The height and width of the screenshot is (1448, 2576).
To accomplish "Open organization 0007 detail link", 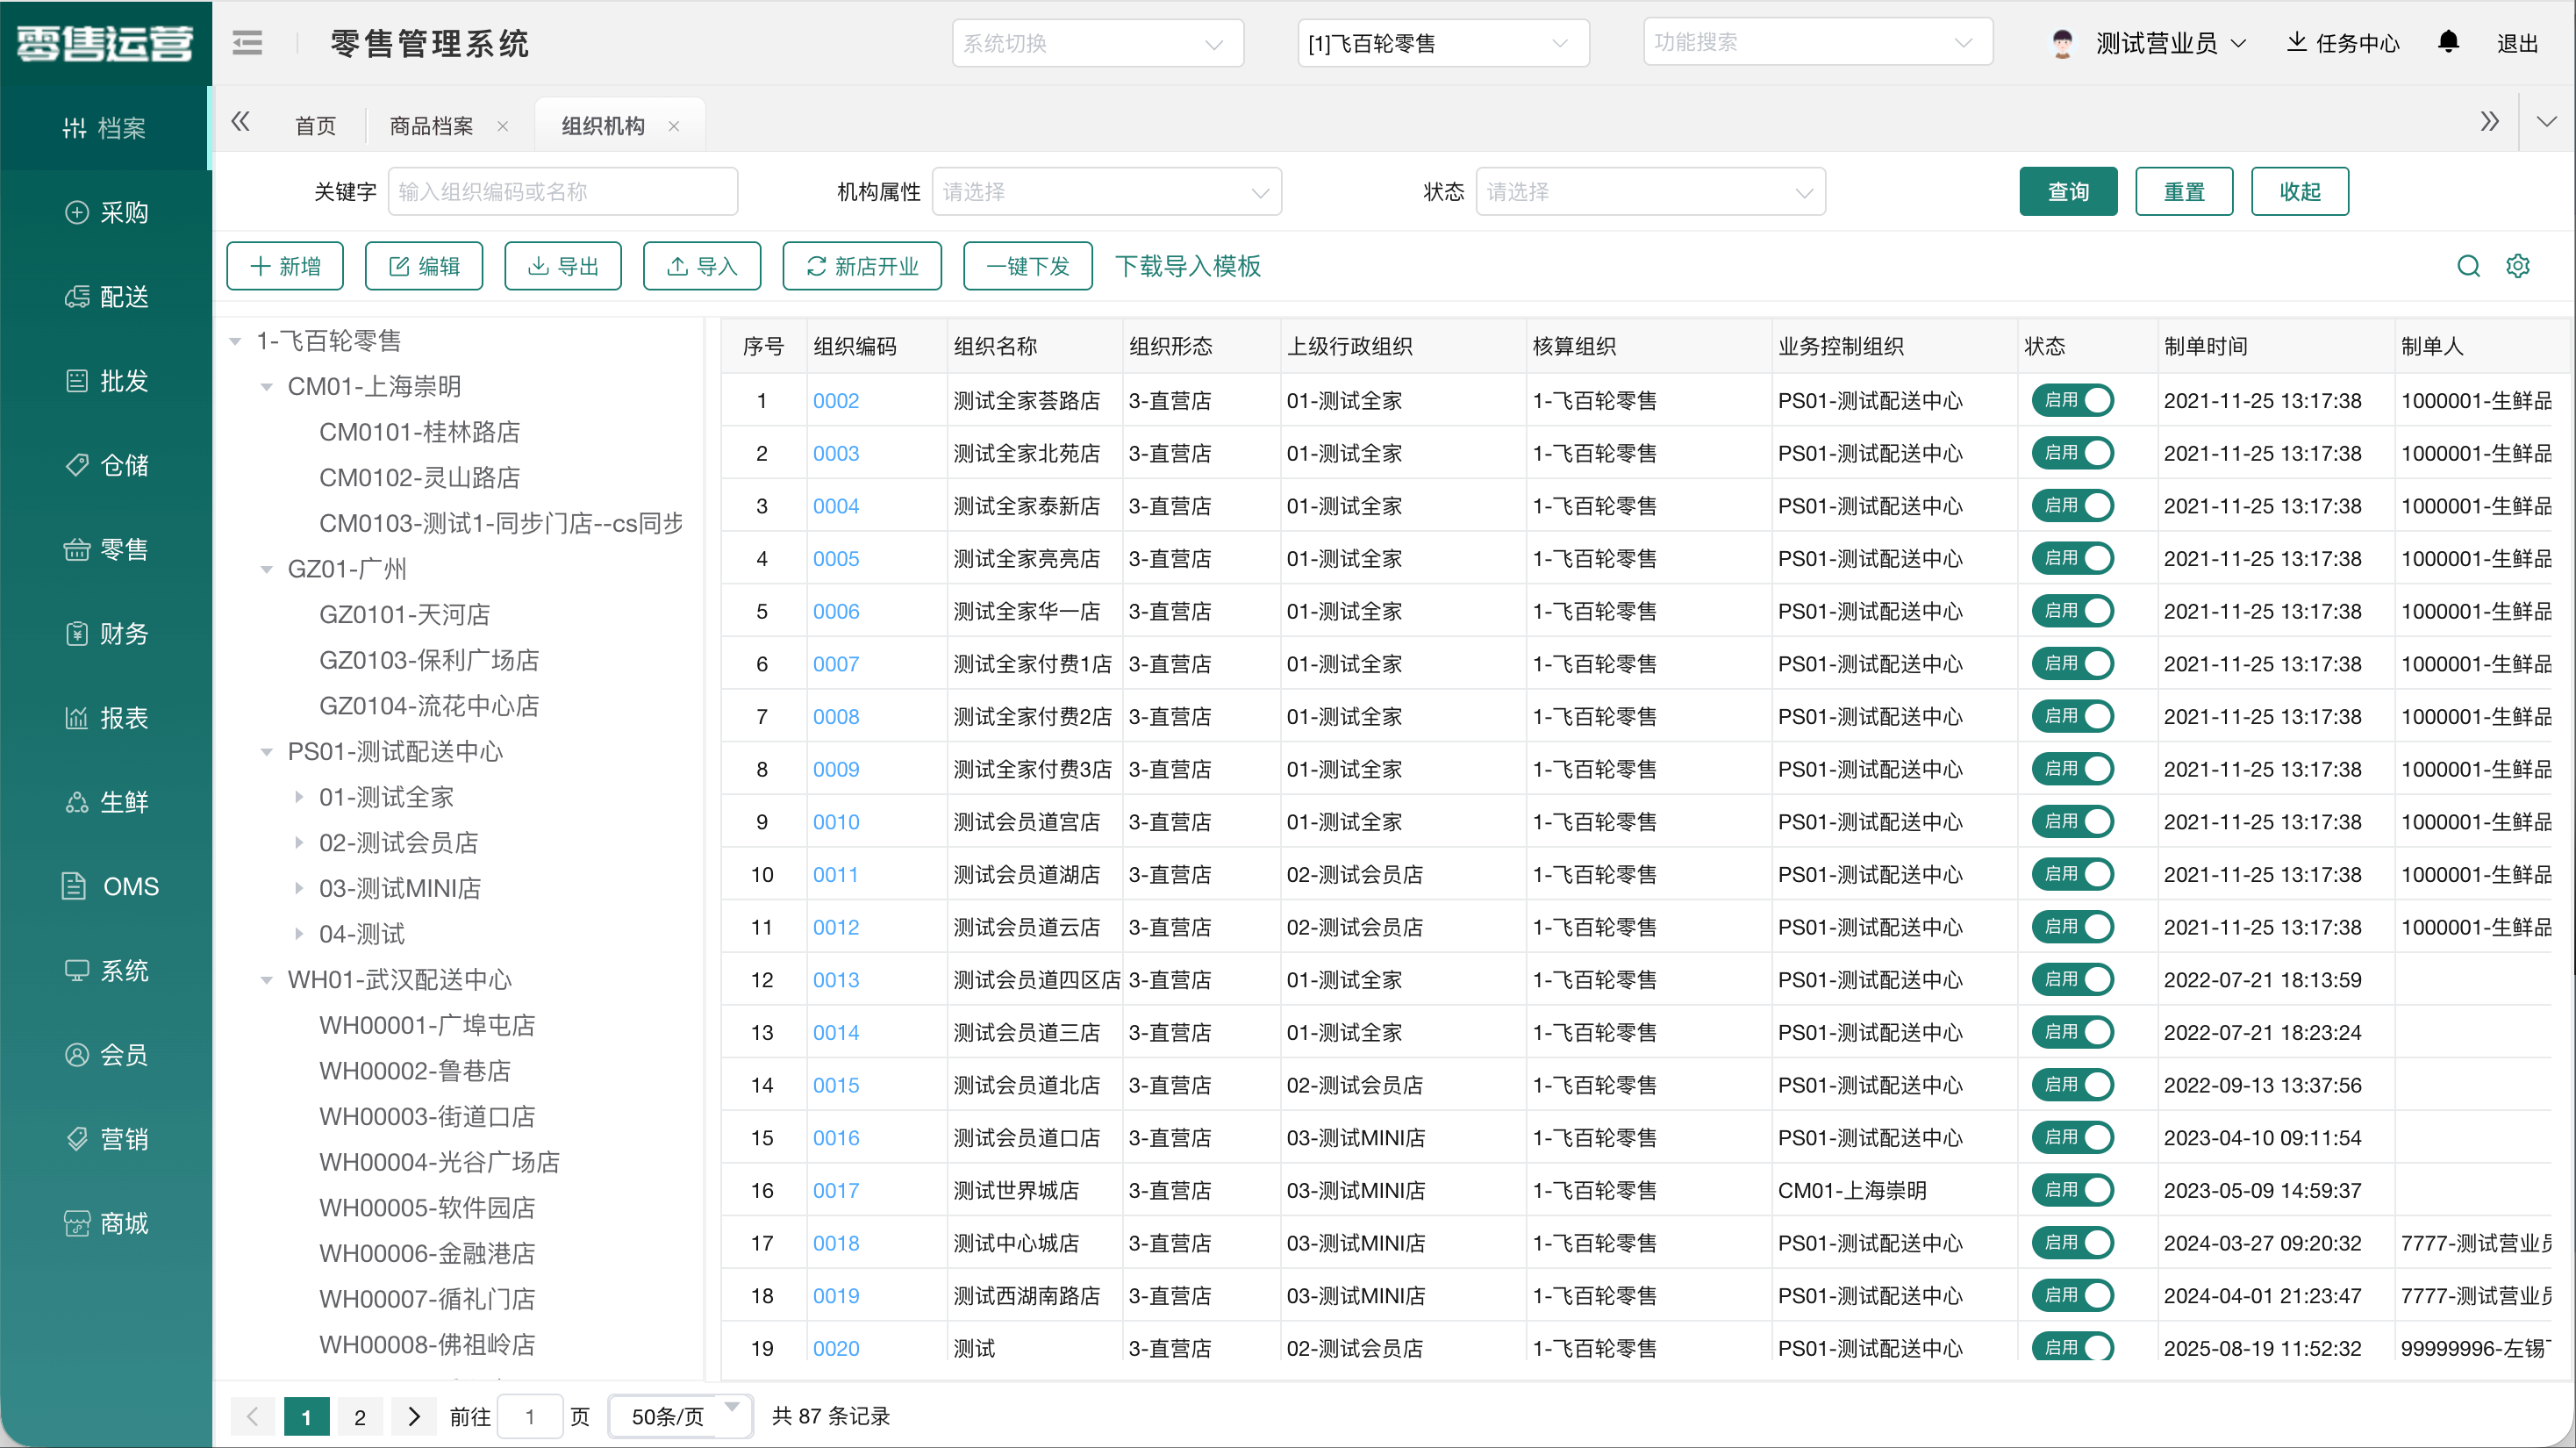I will pos(836,663).
